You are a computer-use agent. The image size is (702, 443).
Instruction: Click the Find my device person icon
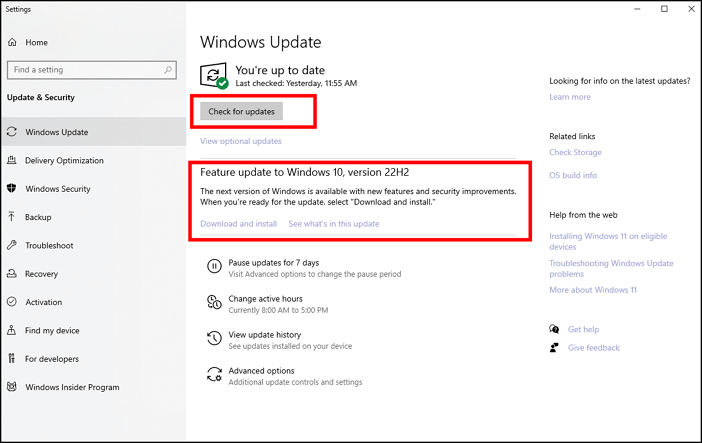[x=12, y=330]
